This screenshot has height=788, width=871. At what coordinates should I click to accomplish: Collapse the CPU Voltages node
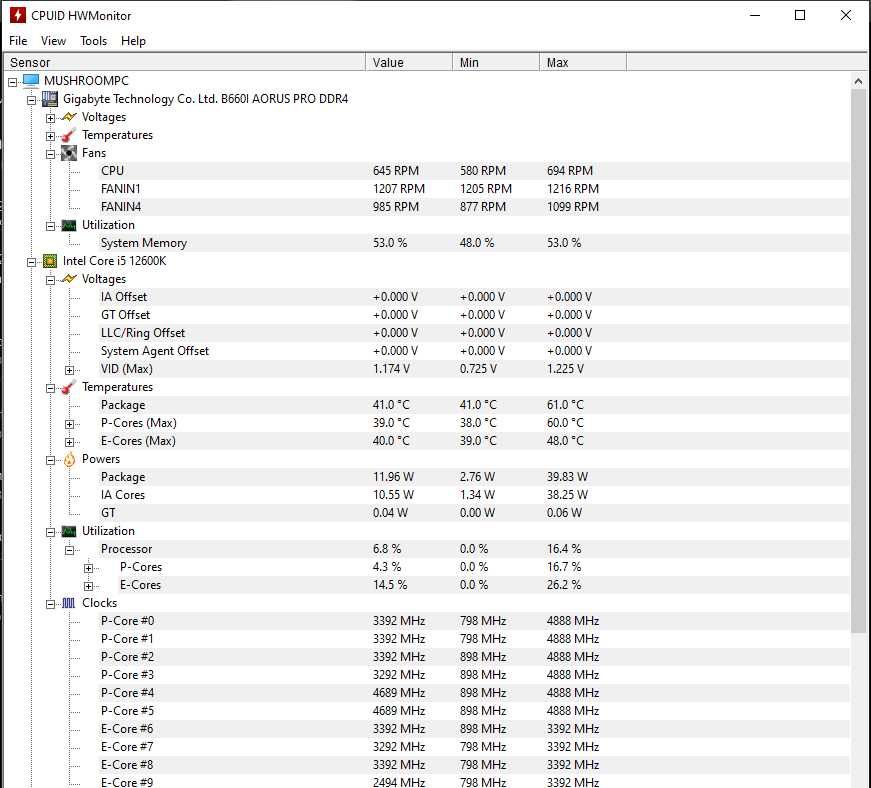pyautogui.click(x=51, y=280)
